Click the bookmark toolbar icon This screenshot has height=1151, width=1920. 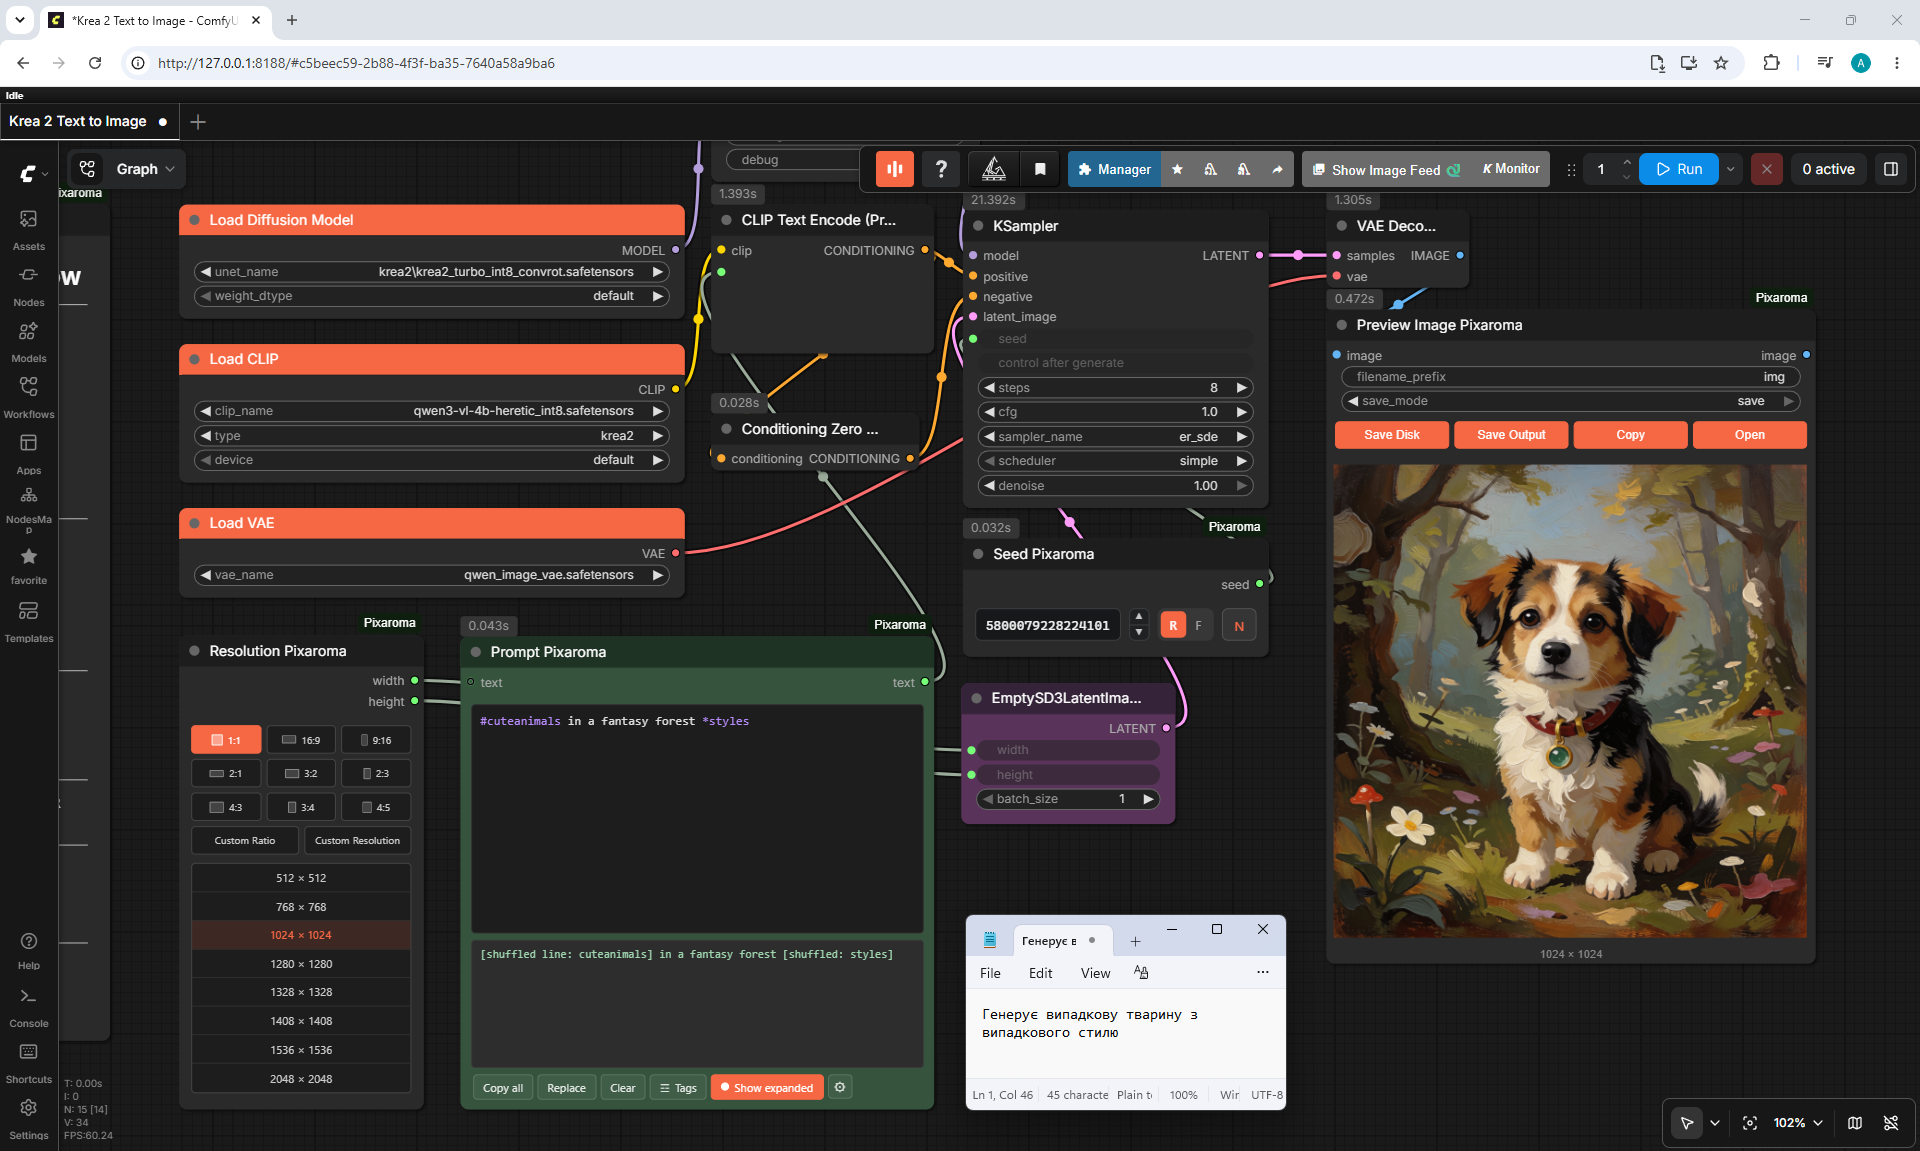pos(1040,169)
